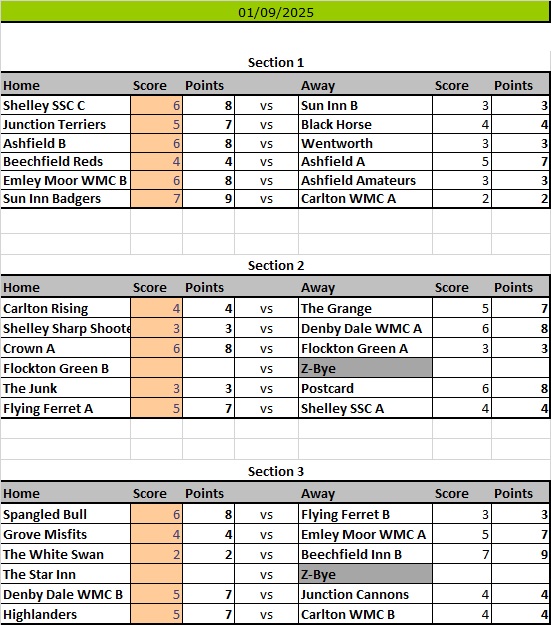Select The Grange away team cell

365,308
